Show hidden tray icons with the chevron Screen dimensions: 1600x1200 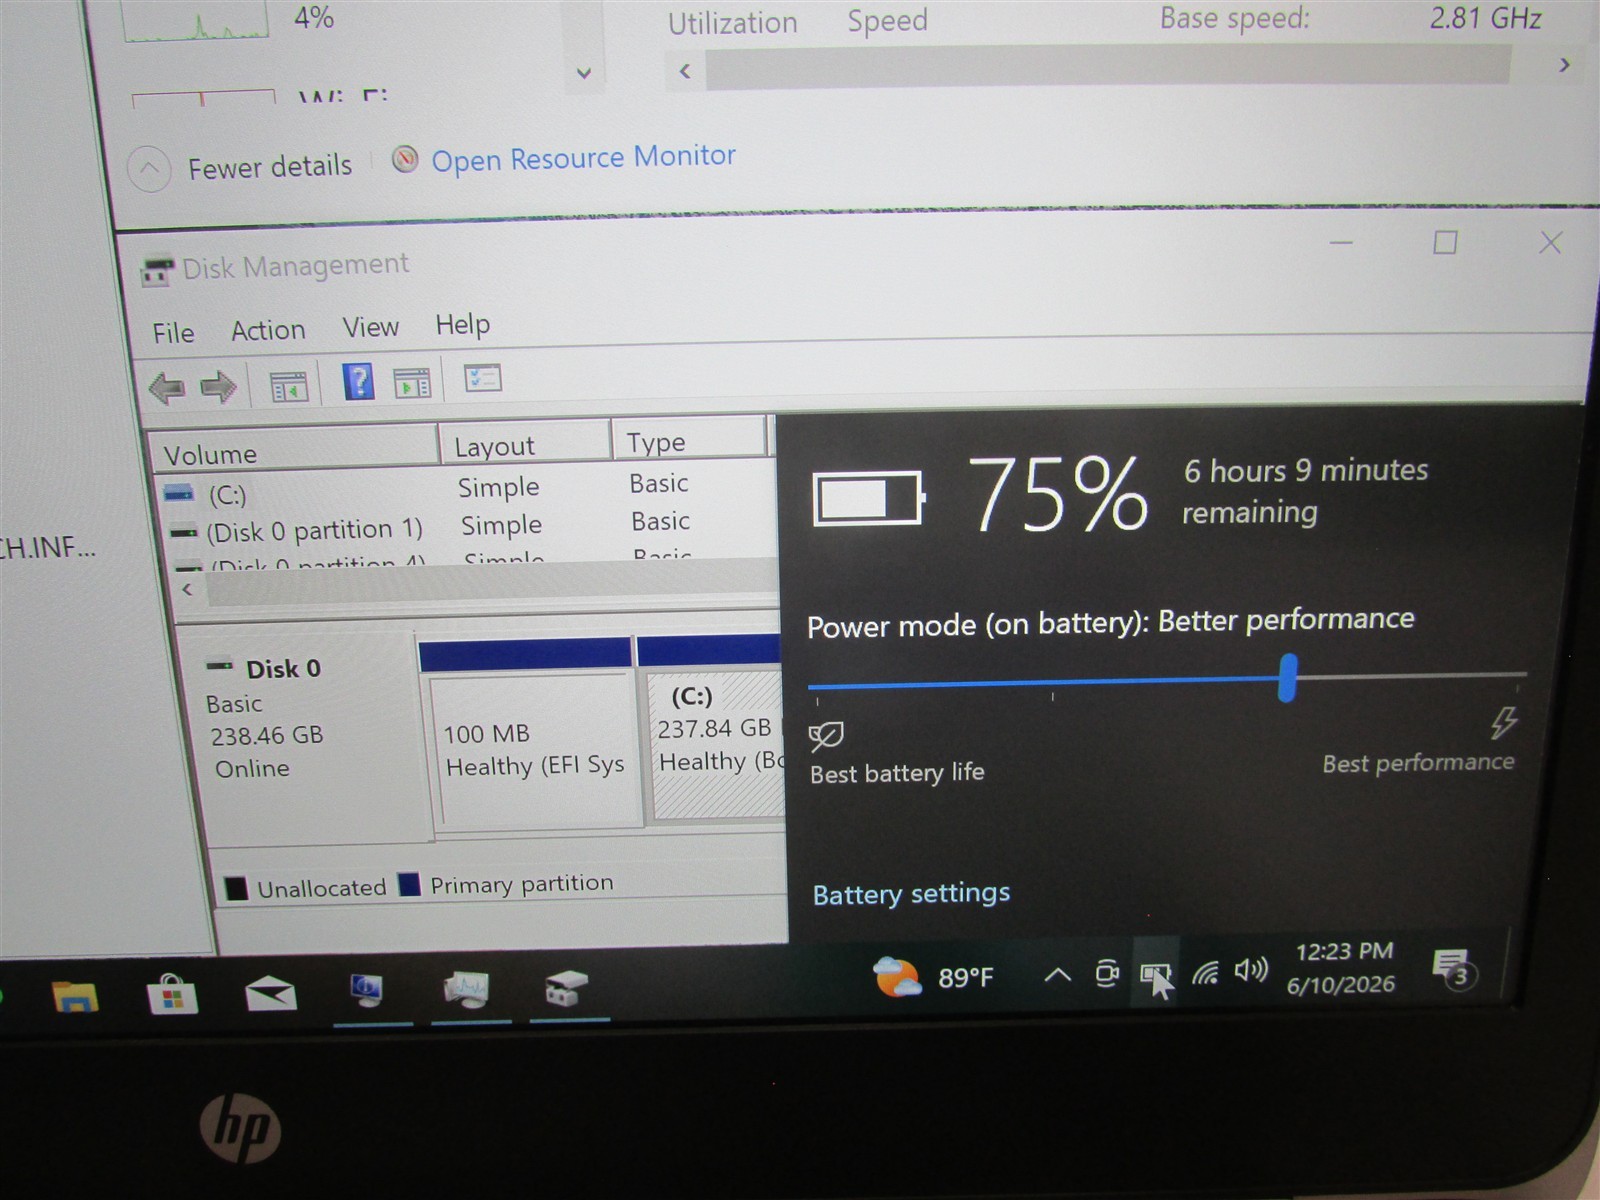(x=1058, y=975)
